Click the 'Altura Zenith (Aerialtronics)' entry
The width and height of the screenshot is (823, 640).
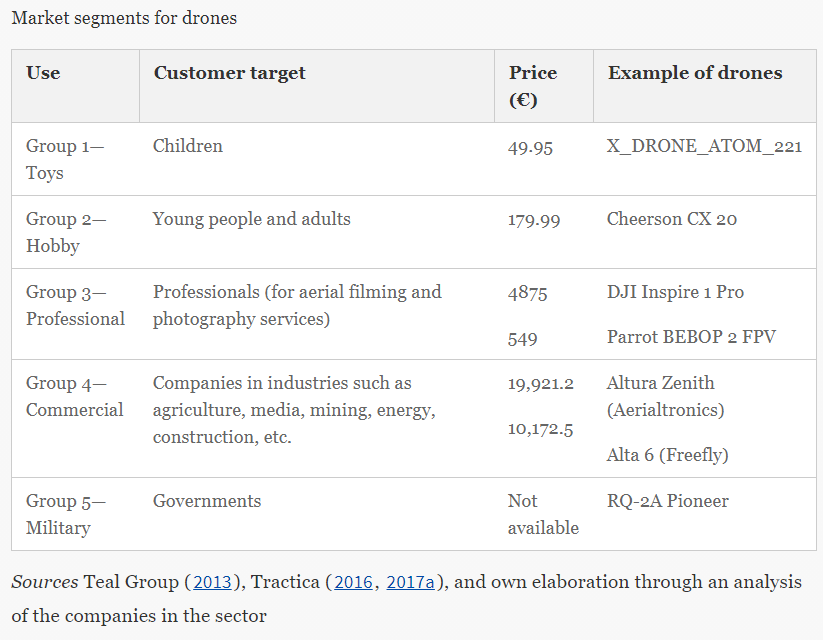[666, 396]
